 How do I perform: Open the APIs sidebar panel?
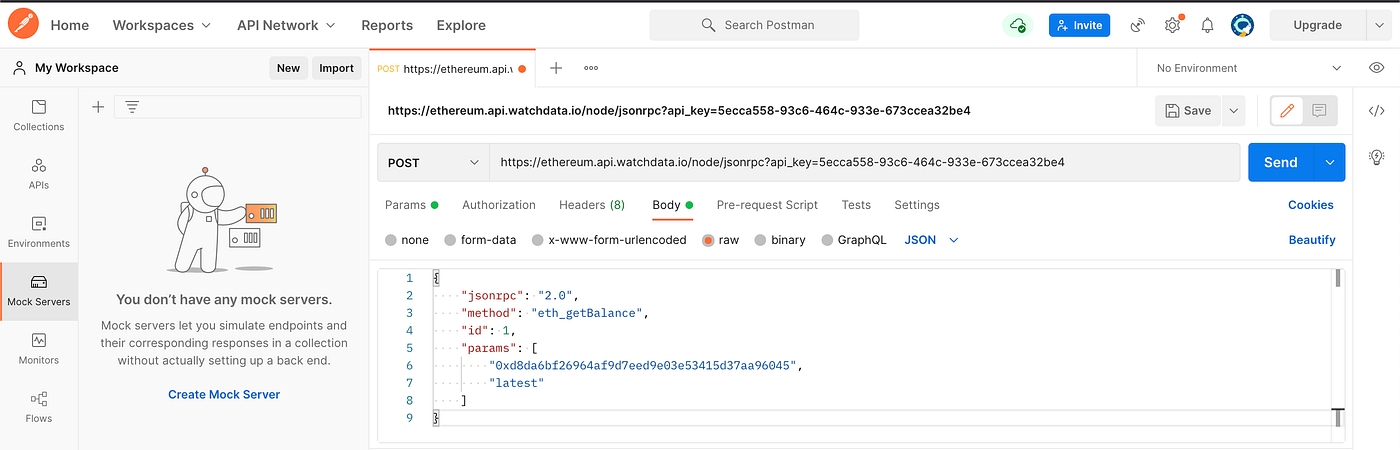coord(39,174)
